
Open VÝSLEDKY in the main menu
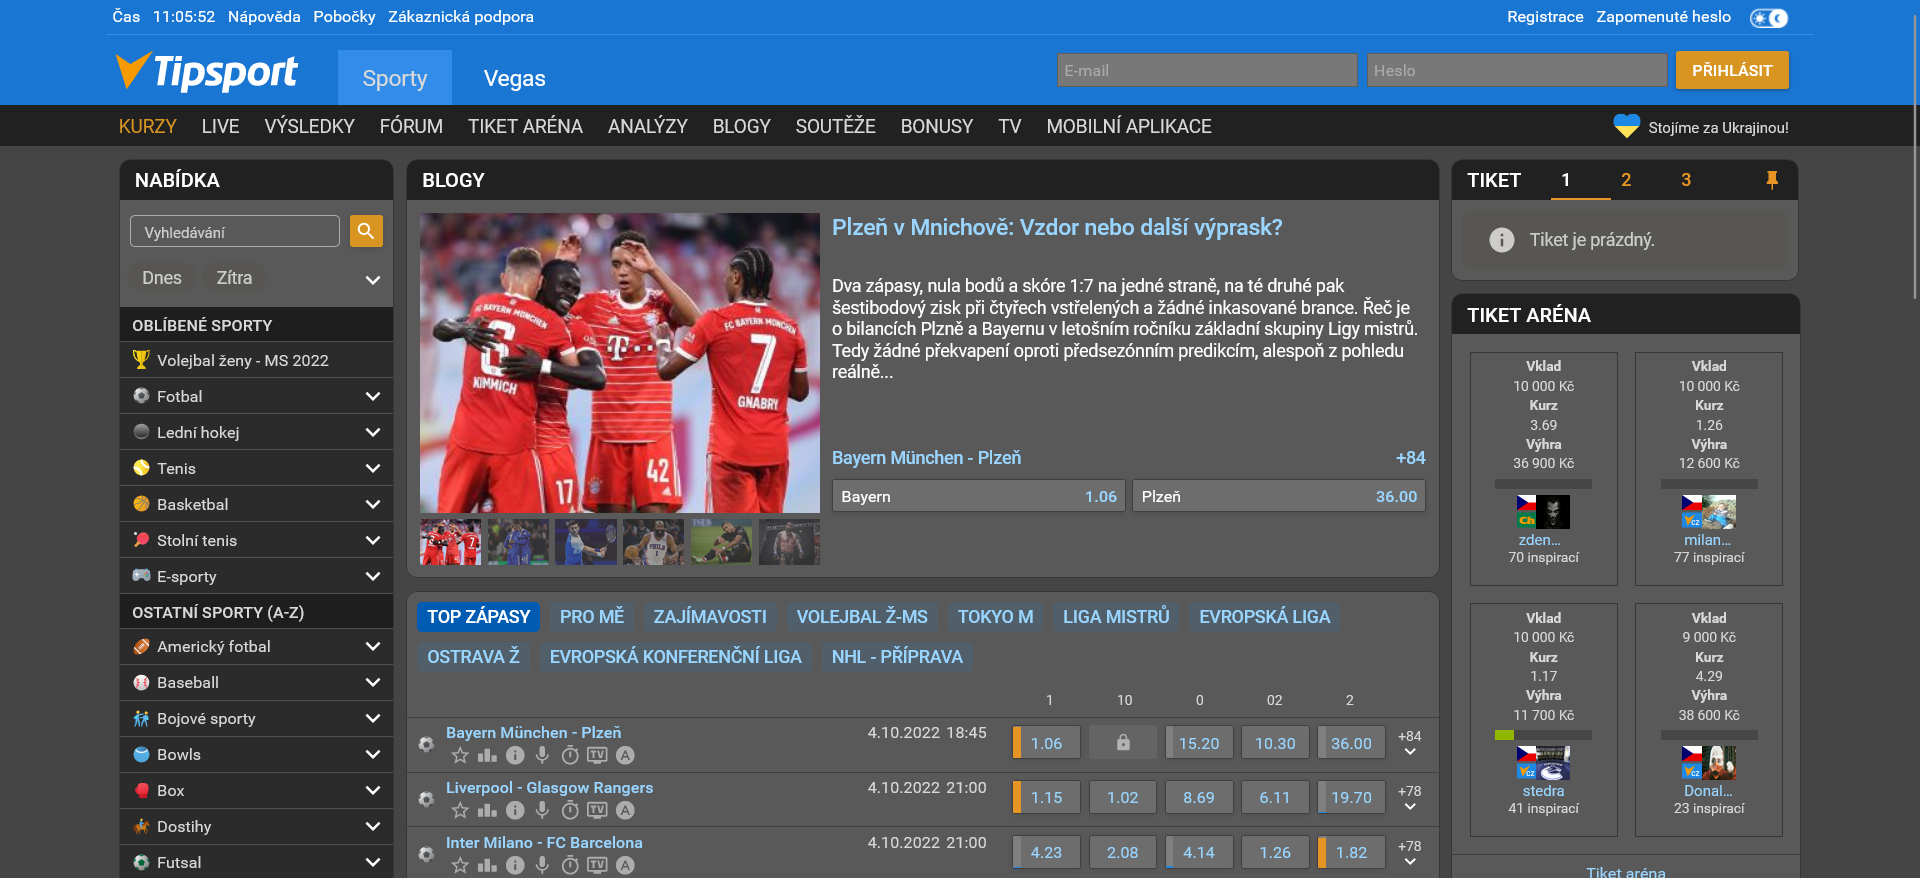[x=309, y=126]
